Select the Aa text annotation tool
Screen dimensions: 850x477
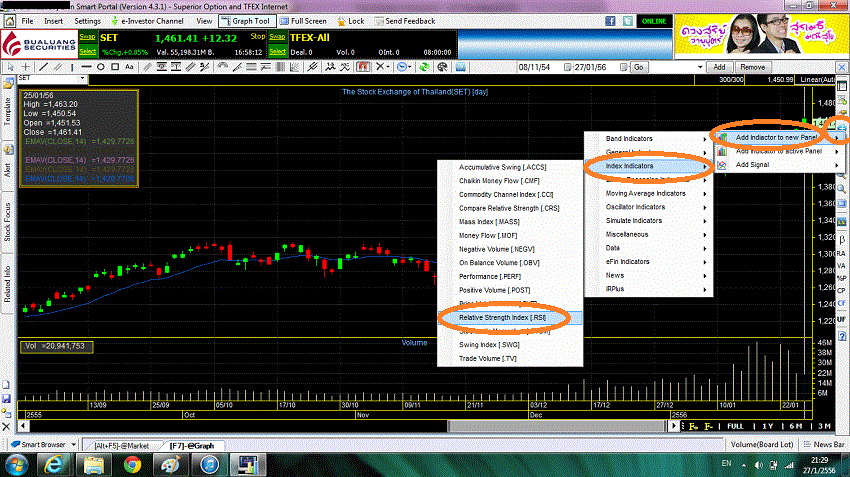tap(129, 67)
